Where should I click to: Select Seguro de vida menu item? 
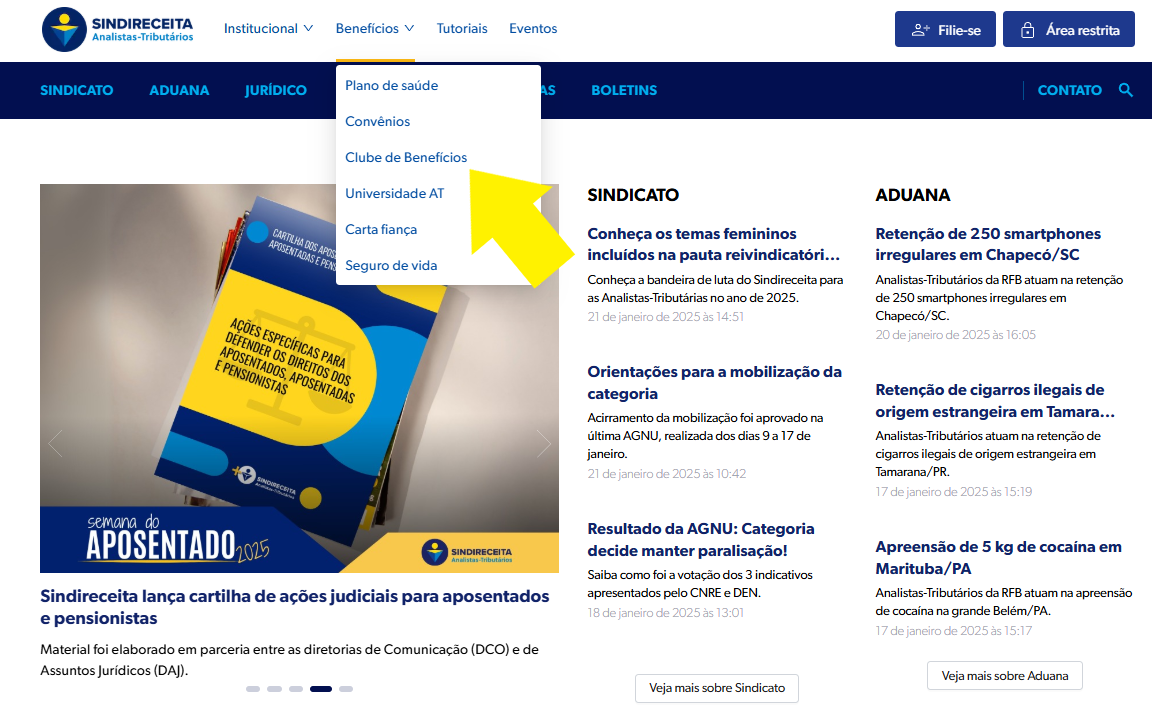tap(391, 265)
